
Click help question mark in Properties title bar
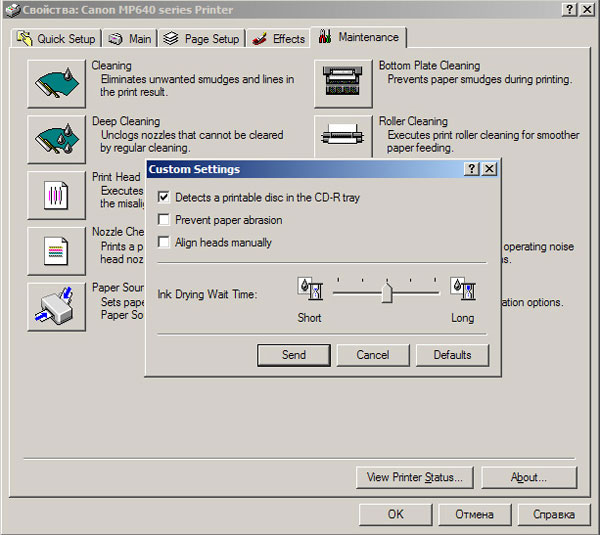pos(569,9)
